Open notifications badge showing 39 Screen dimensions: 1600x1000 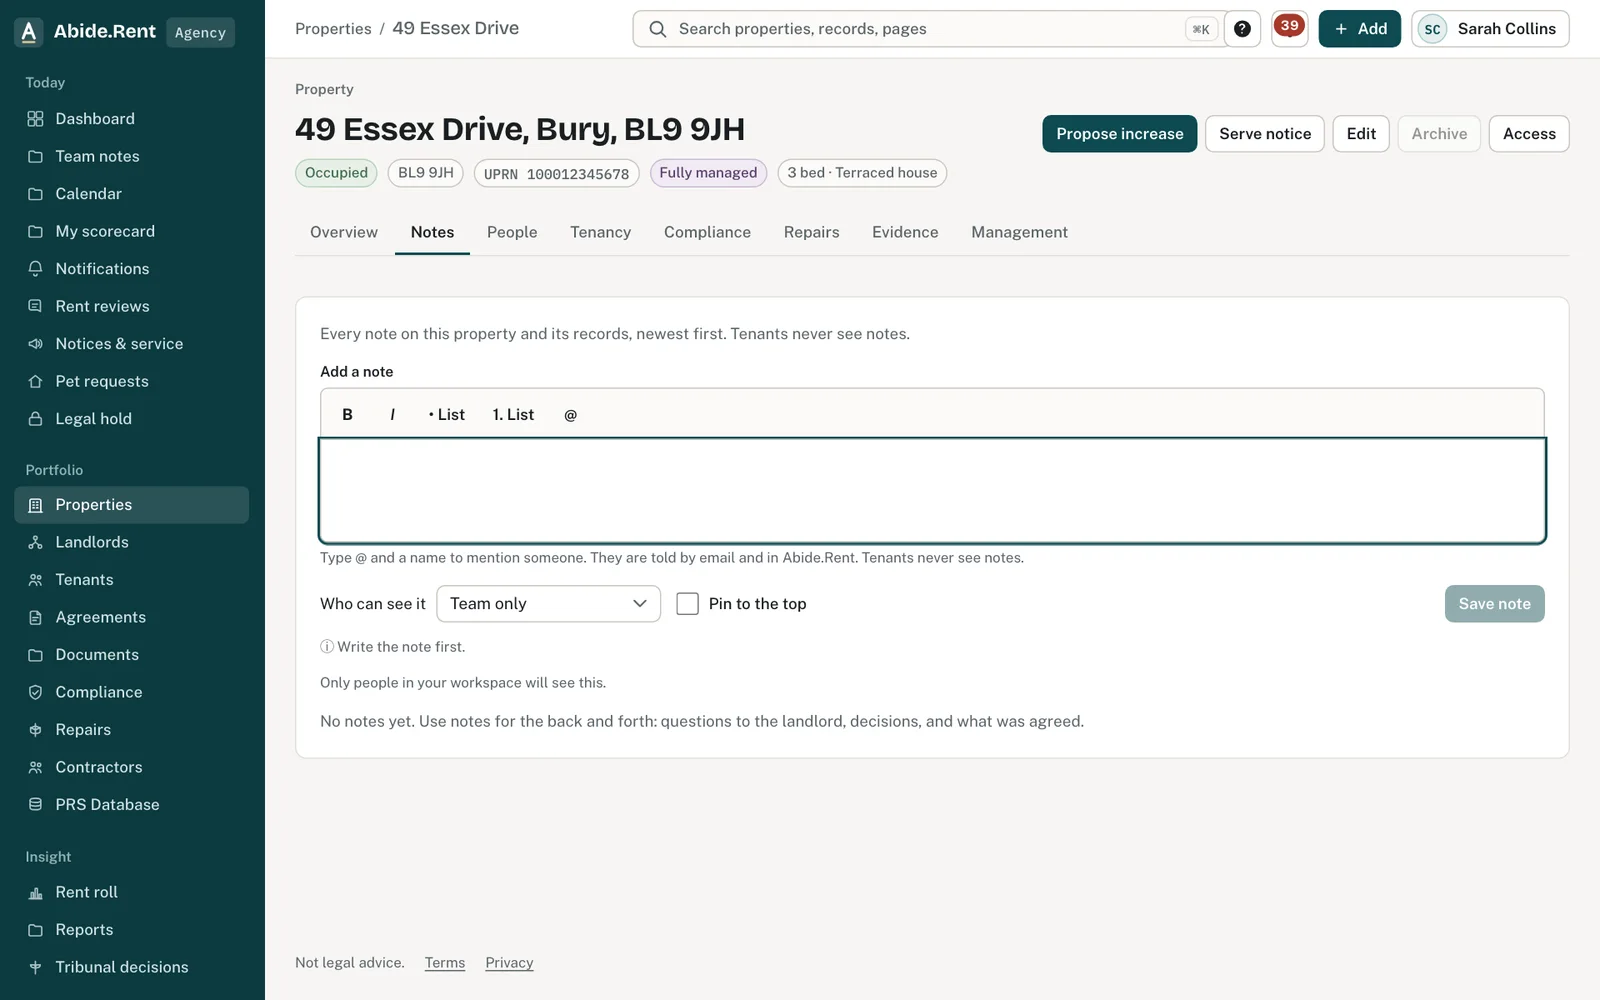(x=1290, y=29)
